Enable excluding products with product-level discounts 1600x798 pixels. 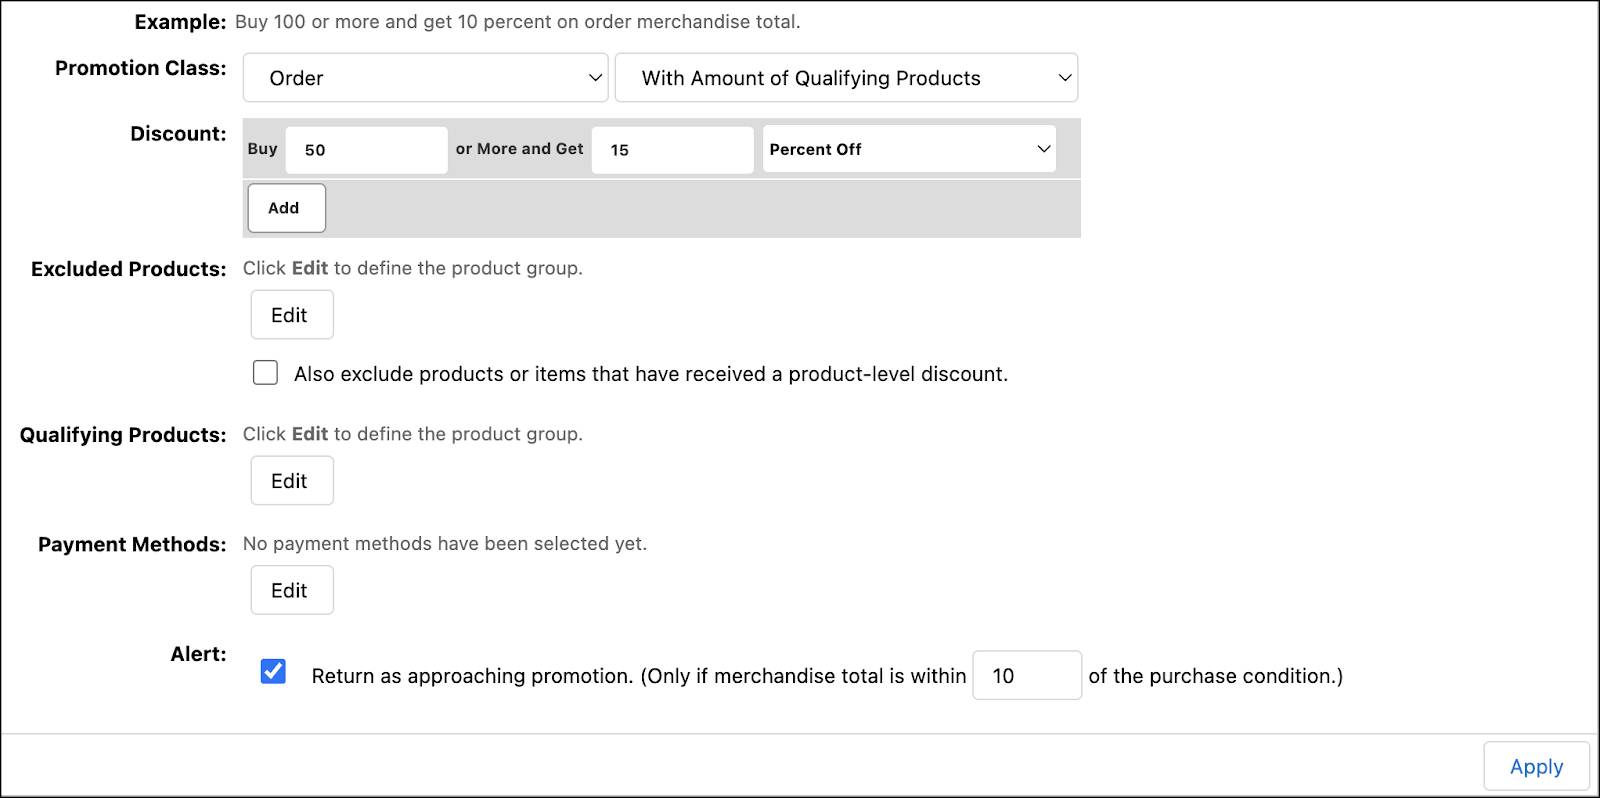click(265, 372)
